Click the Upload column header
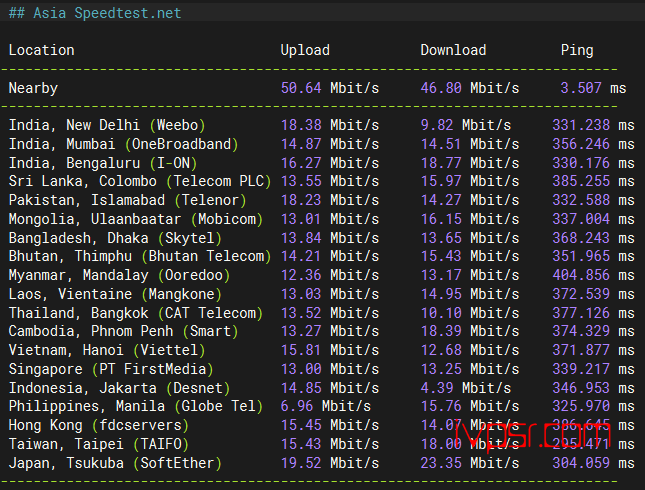 [x=305, y=50]
